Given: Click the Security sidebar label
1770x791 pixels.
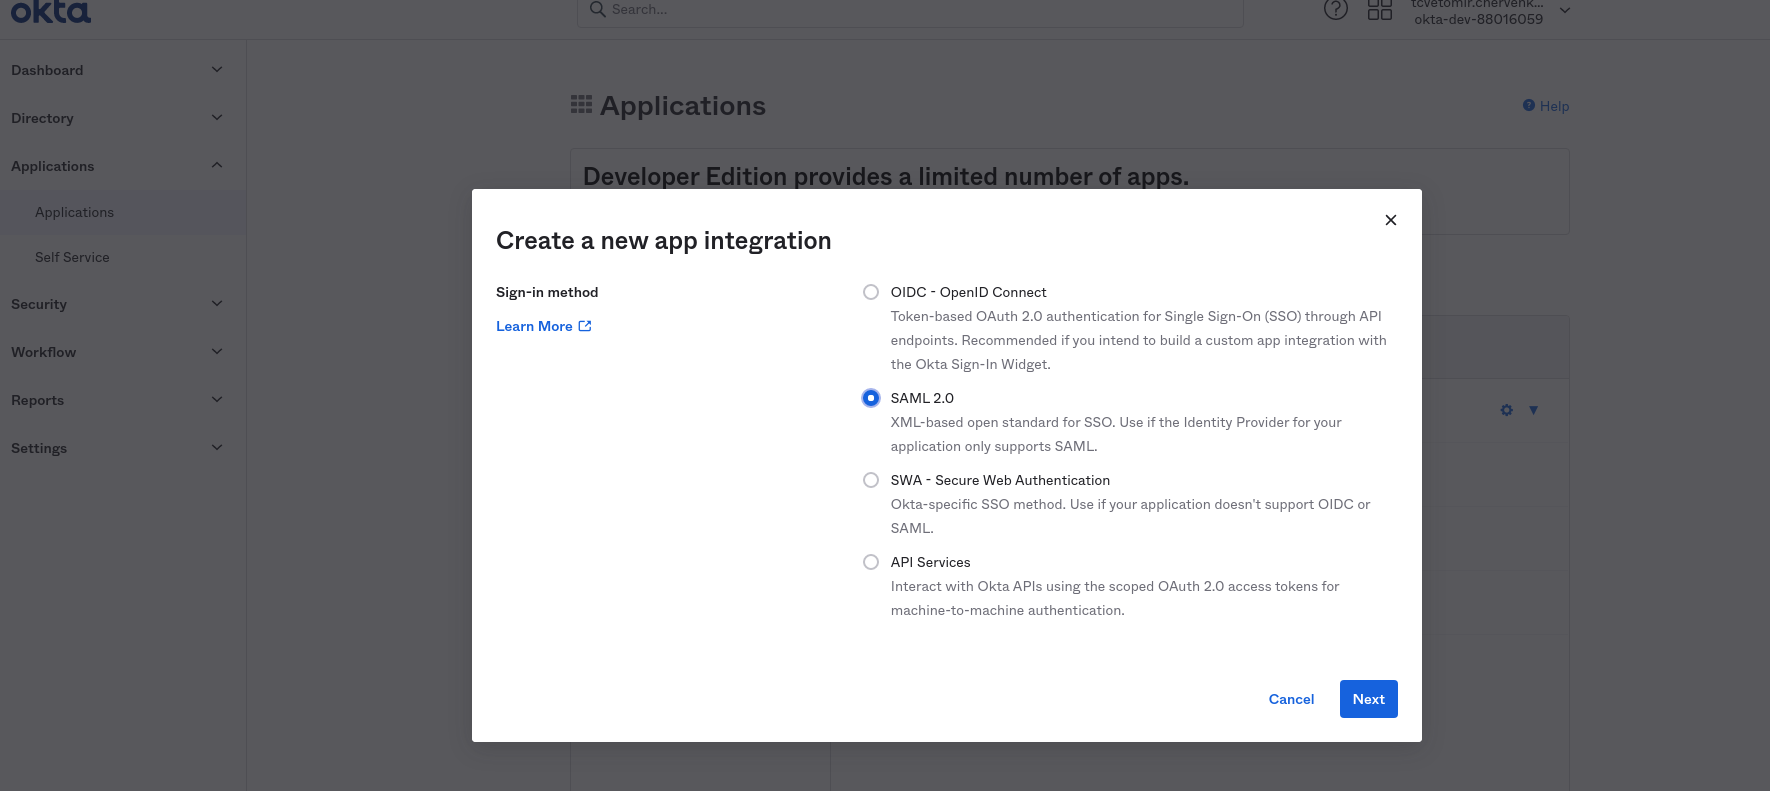Looking at the screenshot, I should coord(39,304).
